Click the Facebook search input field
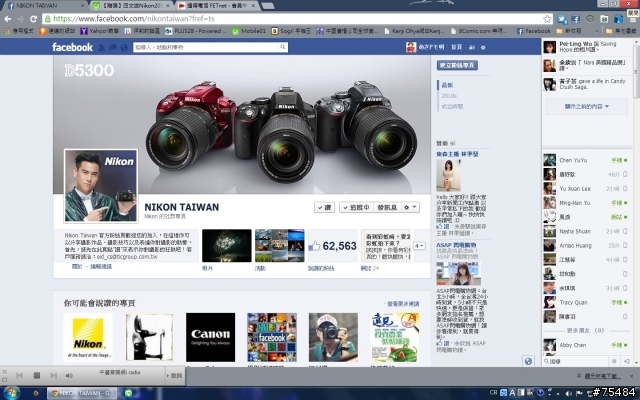640x400 pixels. [x=206, y=47]
